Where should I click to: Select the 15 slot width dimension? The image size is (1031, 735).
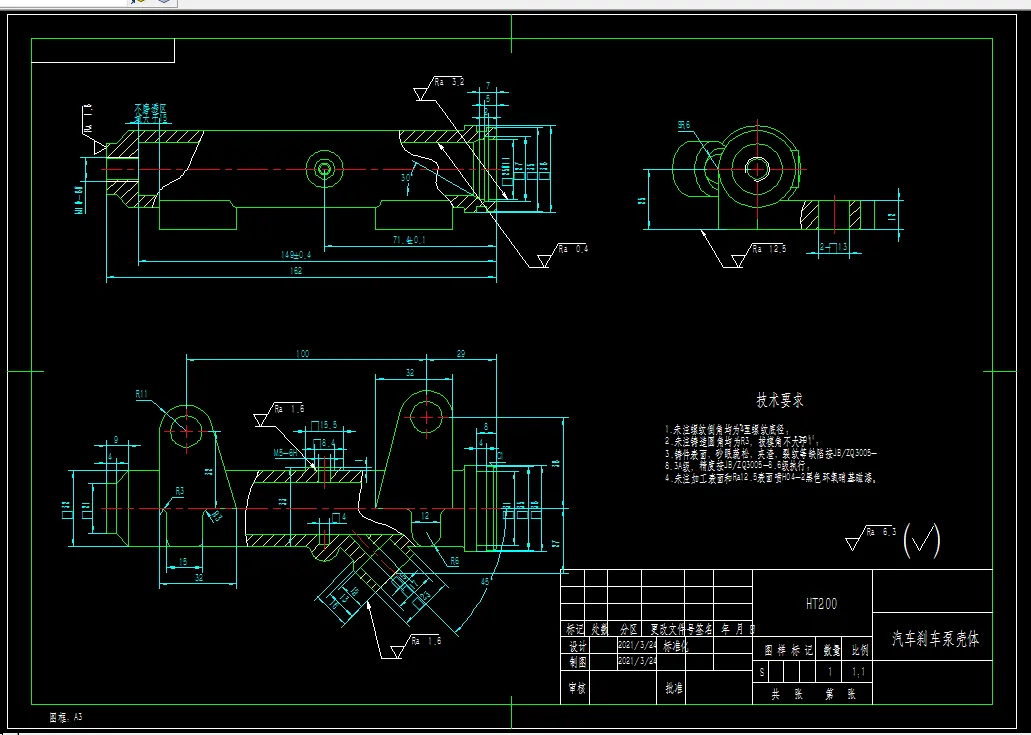tap(183, 561)
